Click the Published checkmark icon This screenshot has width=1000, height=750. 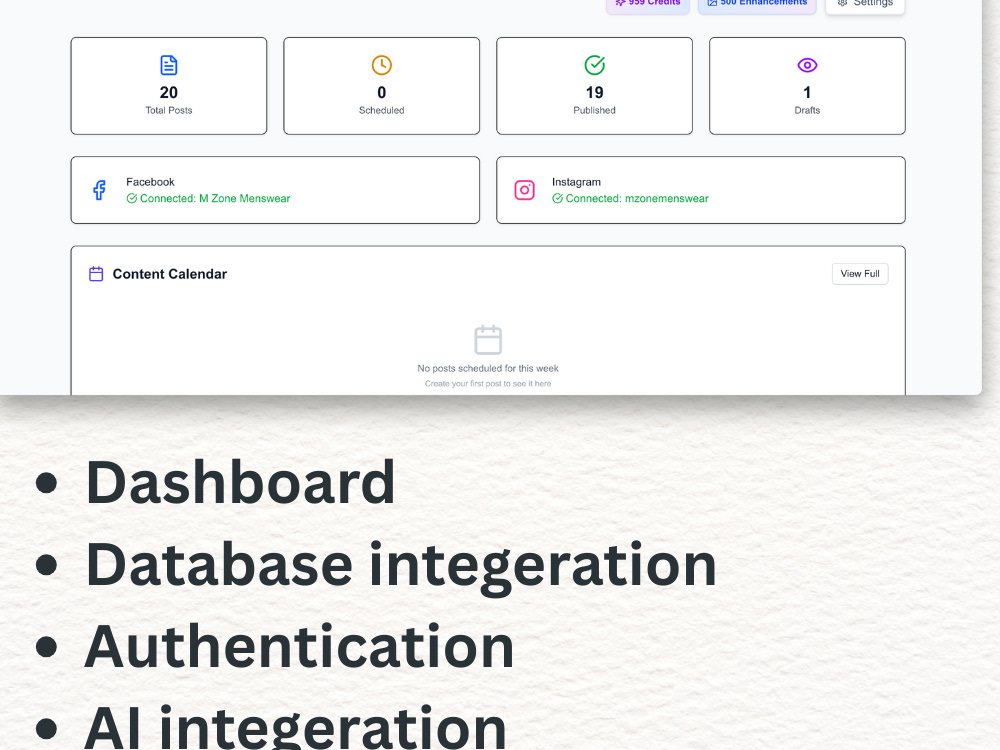[594, 65]
